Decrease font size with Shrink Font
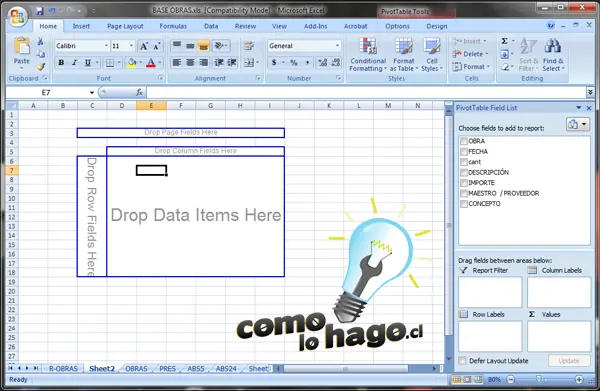The height and width of the screenshot is (391, 600). pos(156,46)
